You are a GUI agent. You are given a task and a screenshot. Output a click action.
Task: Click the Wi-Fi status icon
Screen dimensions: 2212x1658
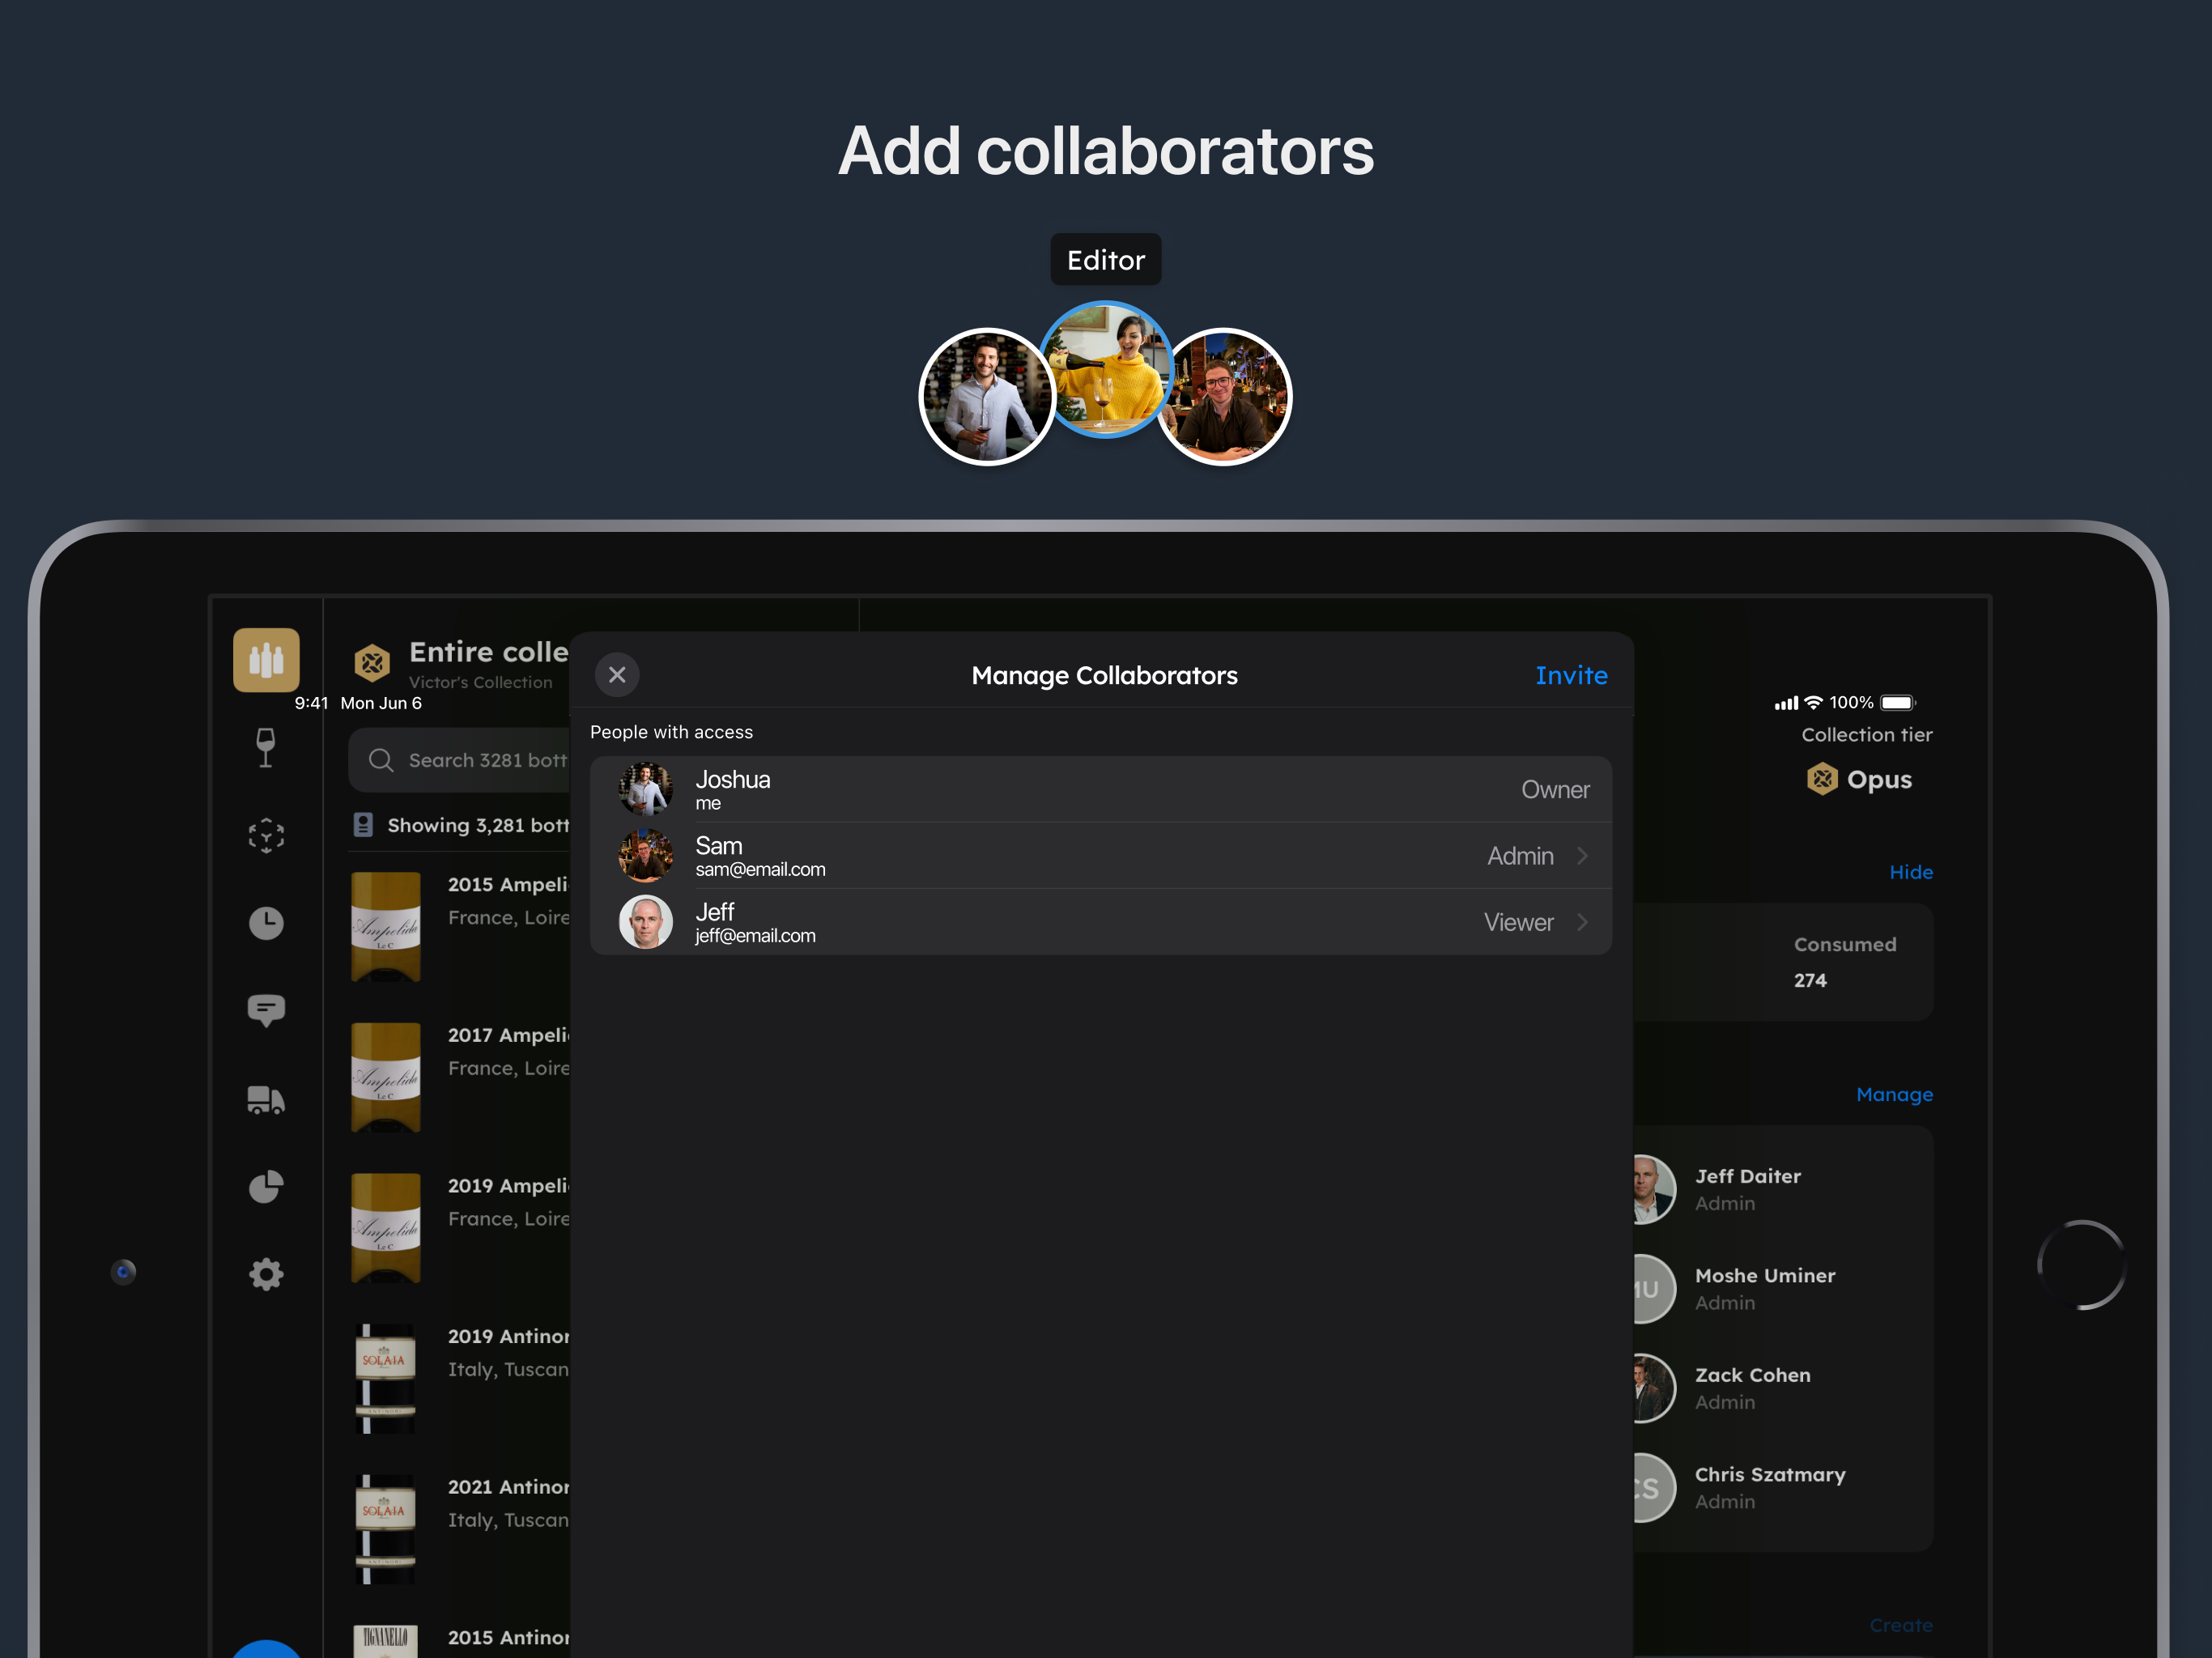tap(1813, 703)
